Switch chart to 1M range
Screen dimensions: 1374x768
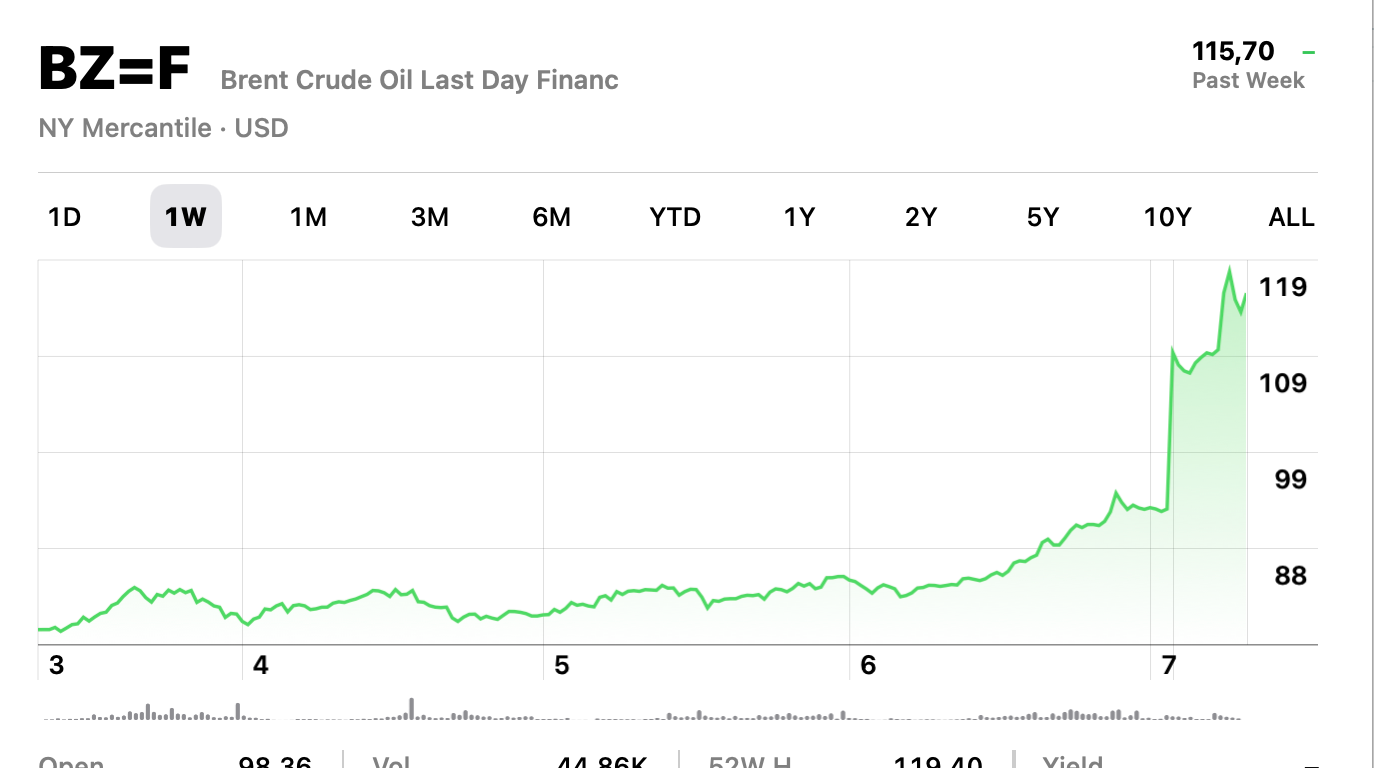coord(308,217)
